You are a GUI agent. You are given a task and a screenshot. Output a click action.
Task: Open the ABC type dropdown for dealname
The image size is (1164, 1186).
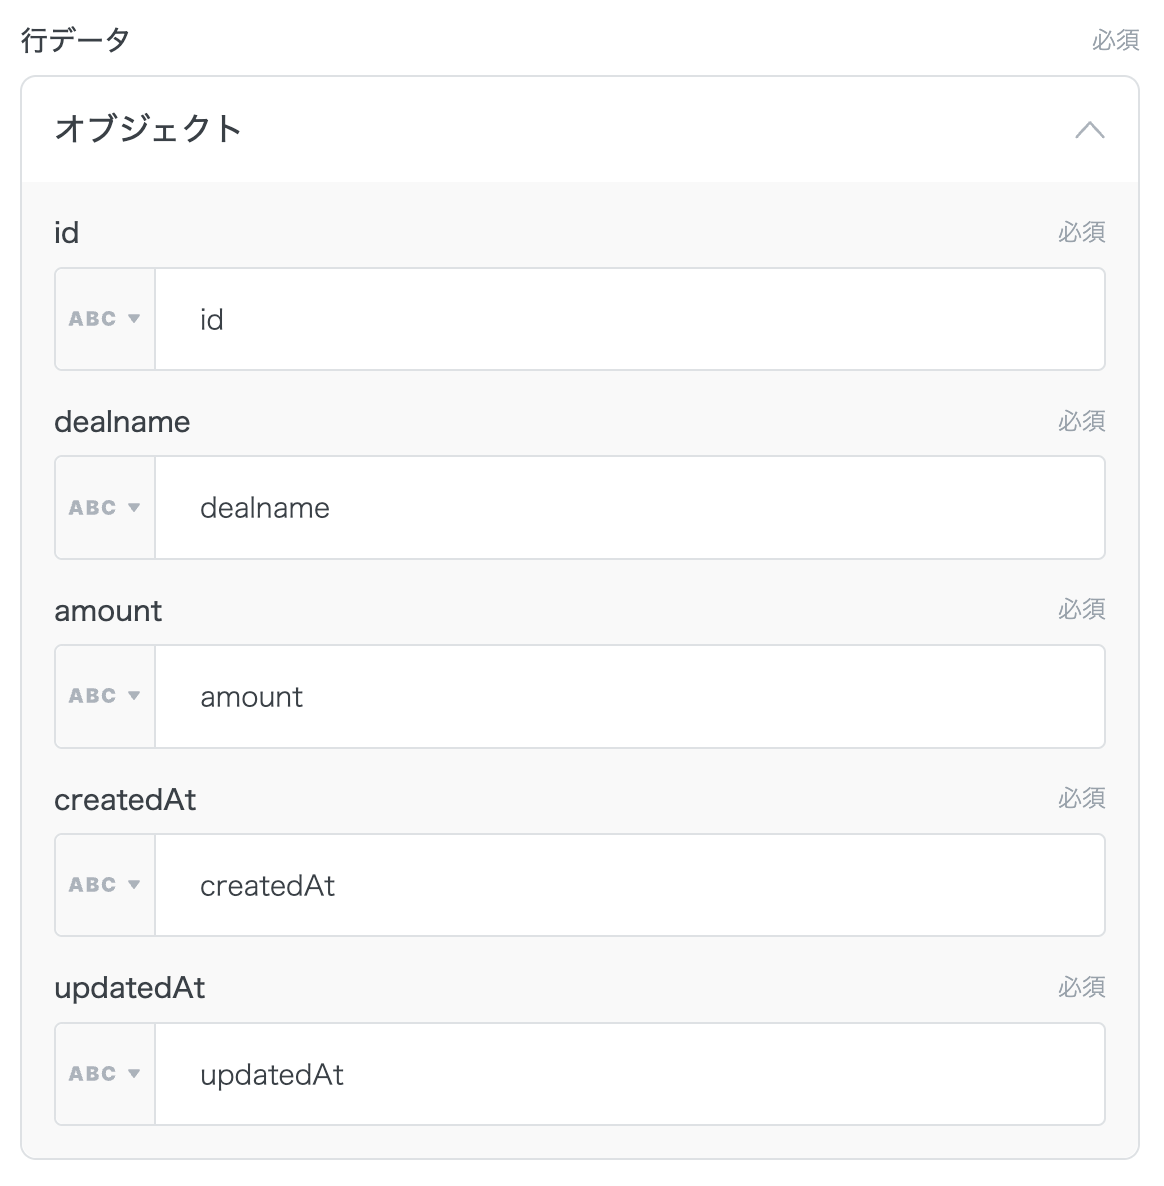(x=105, y=508)
